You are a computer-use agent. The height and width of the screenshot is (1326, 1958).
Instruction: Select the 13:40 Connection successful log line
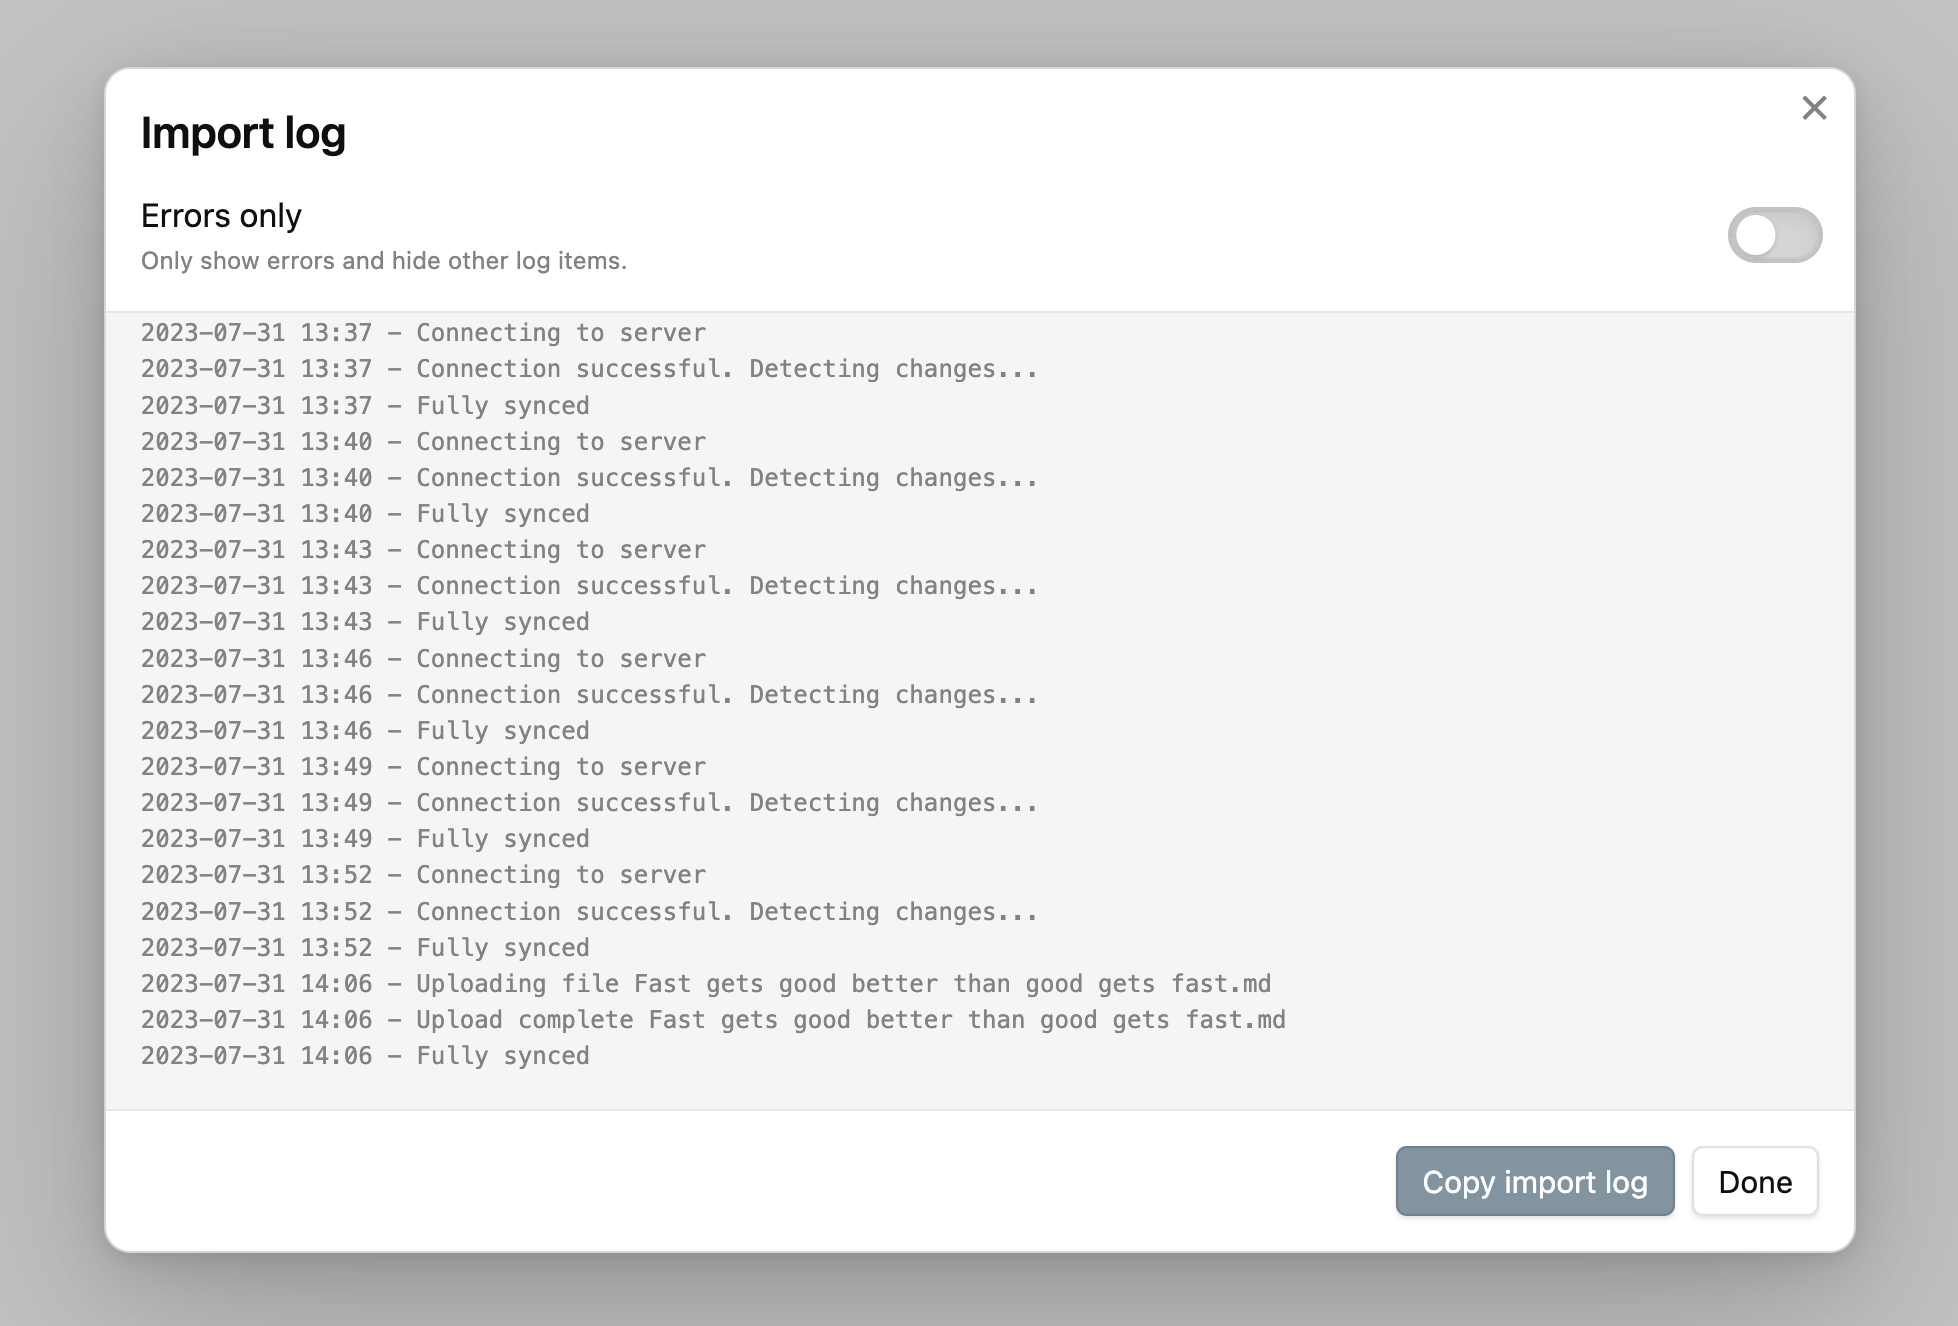589,478
